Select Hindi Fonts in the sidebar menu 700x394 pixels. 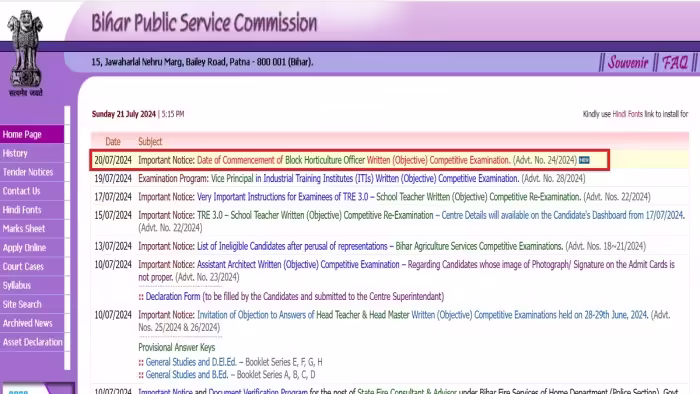coord(32,210)
